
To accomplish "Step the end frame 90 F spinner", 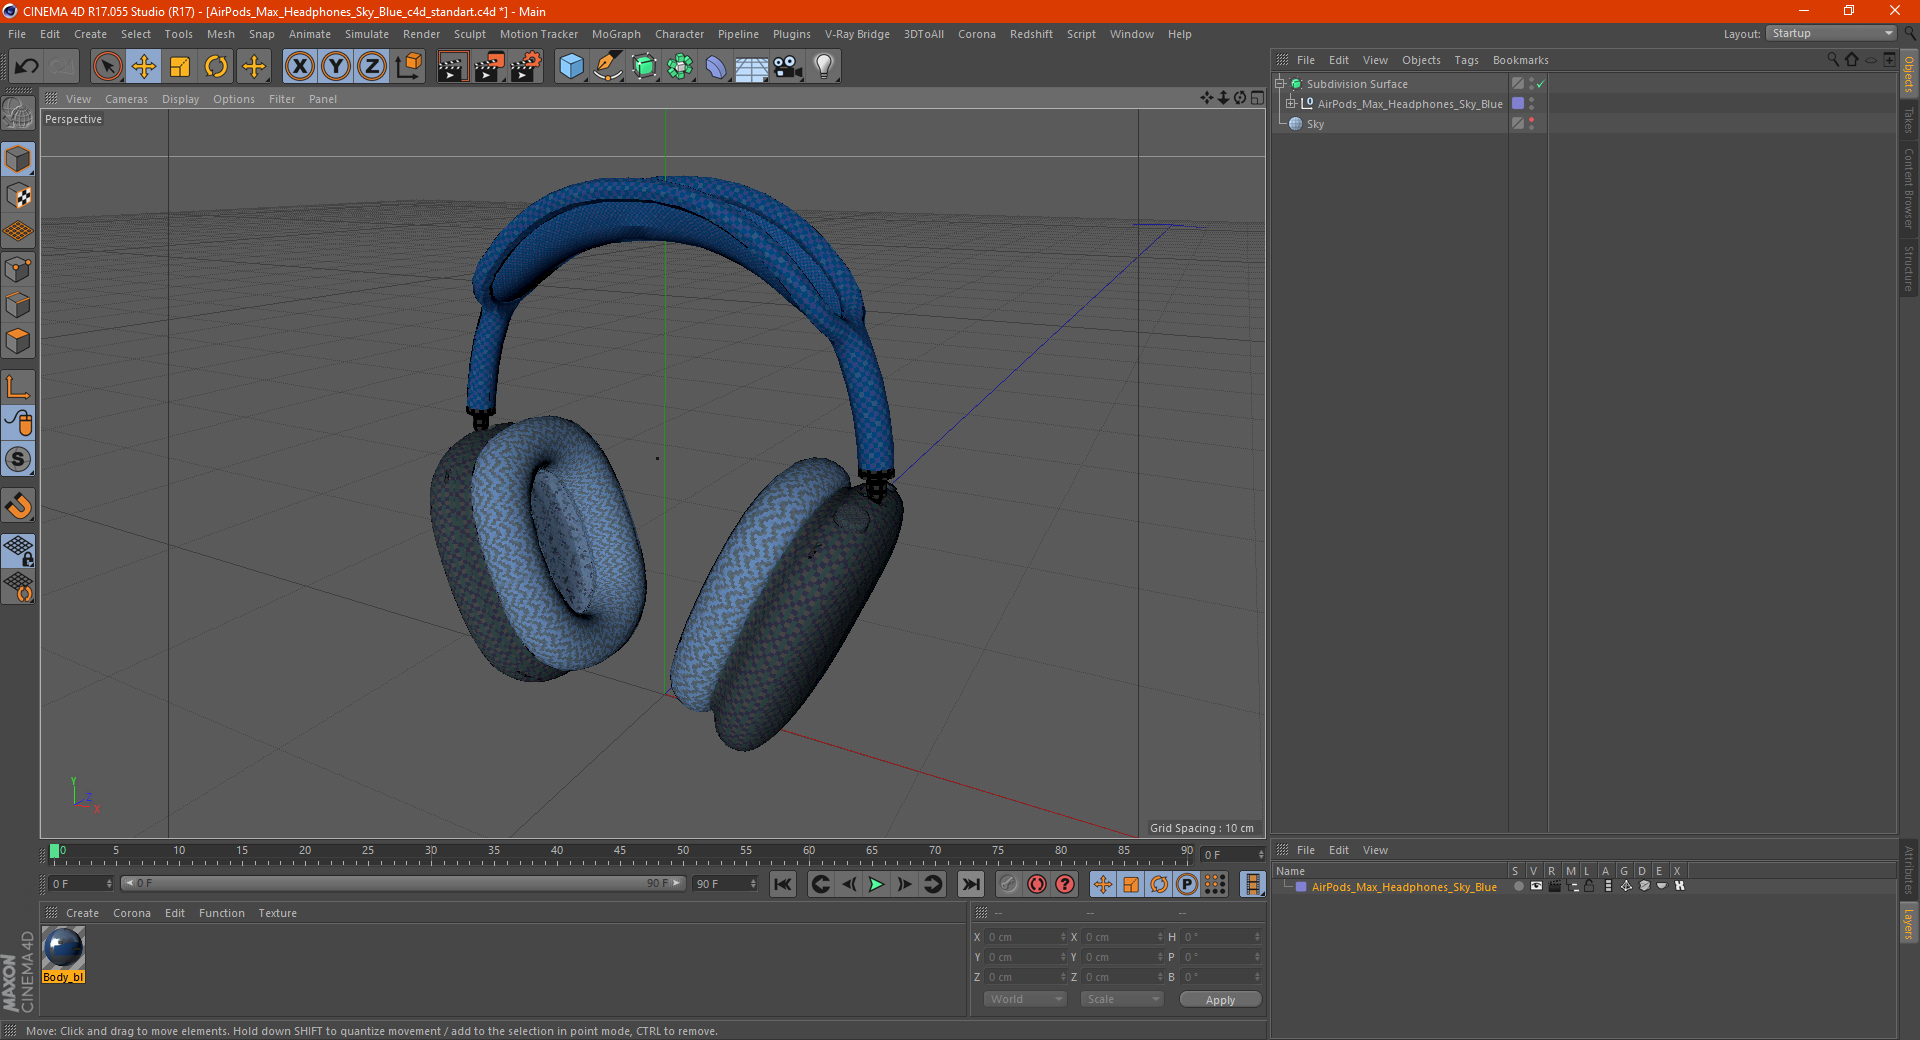I will (x=753, y=884).
